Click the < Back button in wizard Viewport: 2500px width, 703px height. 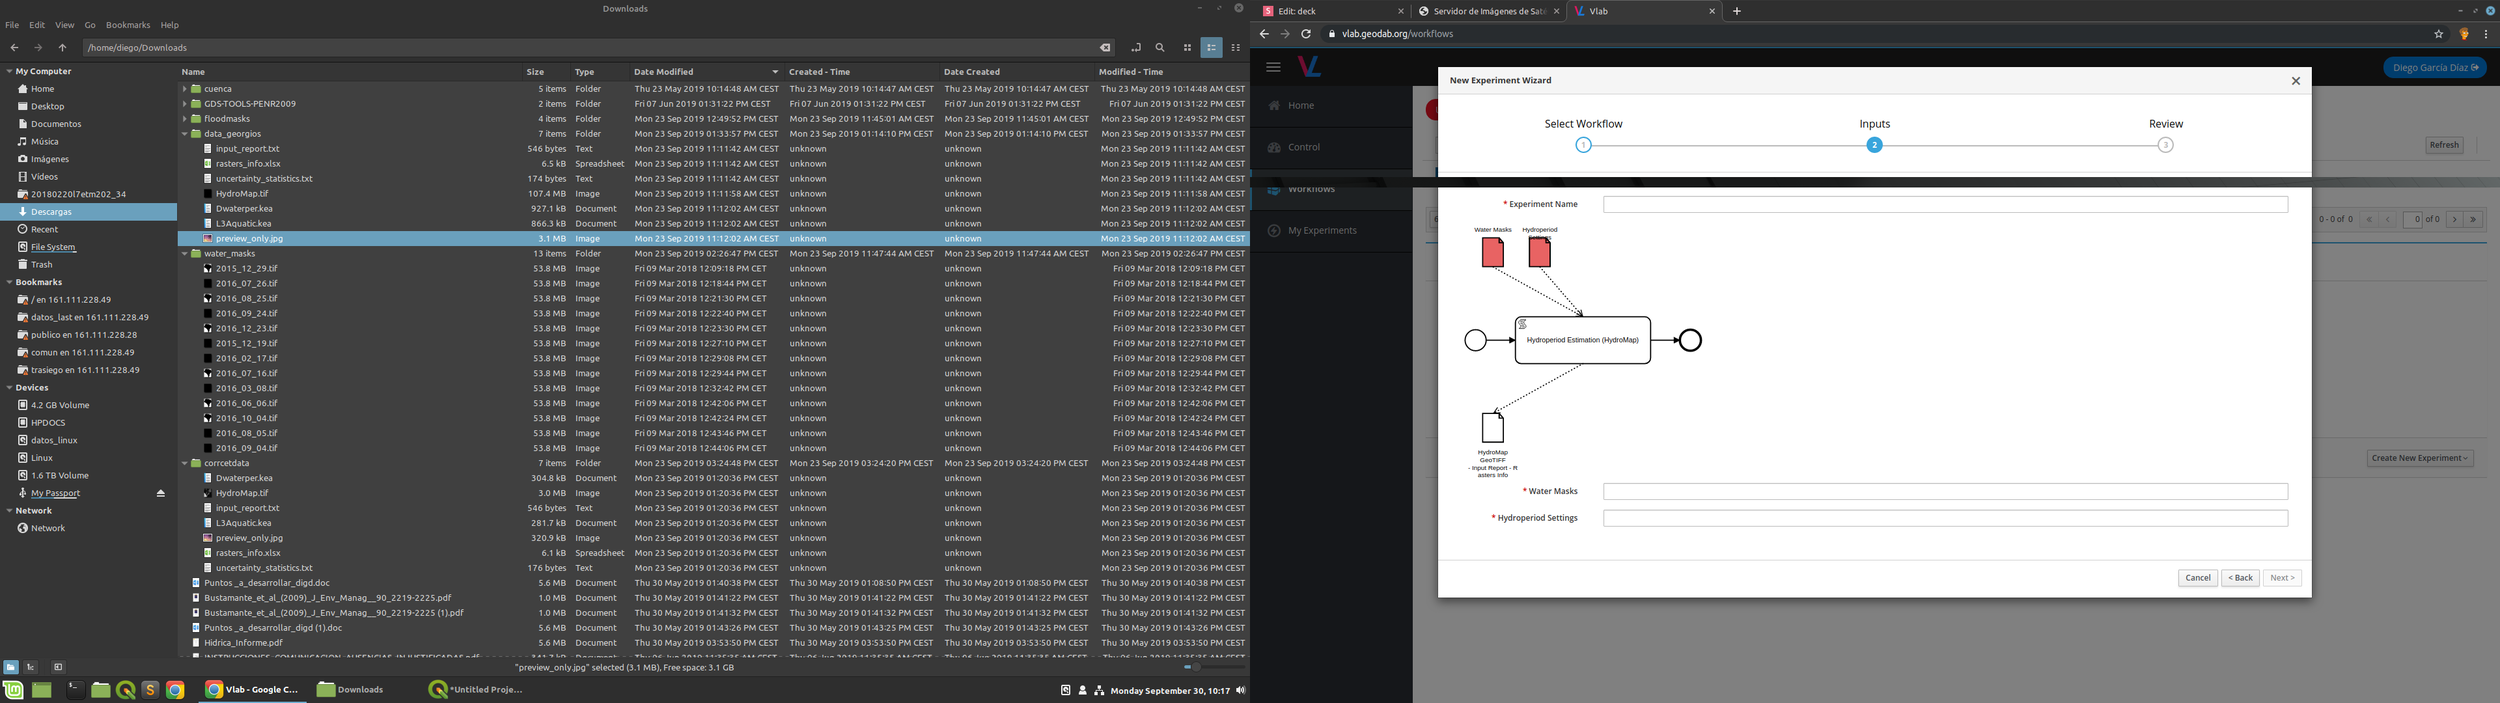point(2240,578)
